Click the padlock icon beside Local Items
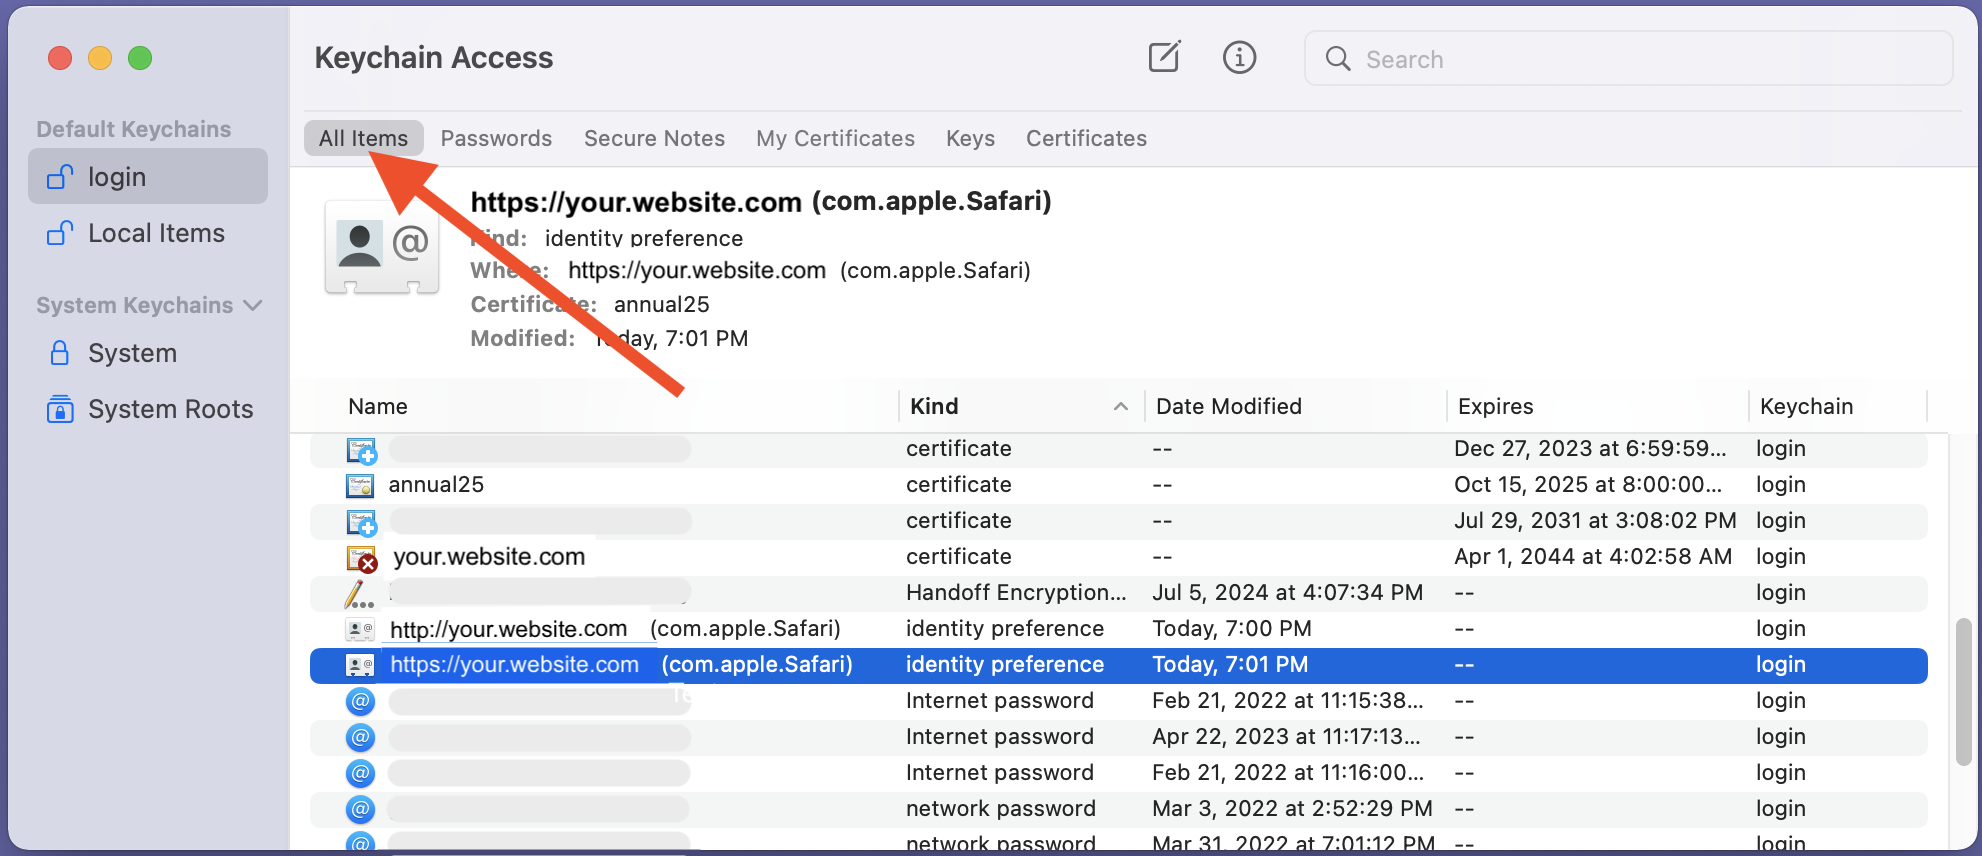1982x856 pixels. click(60, 233)
